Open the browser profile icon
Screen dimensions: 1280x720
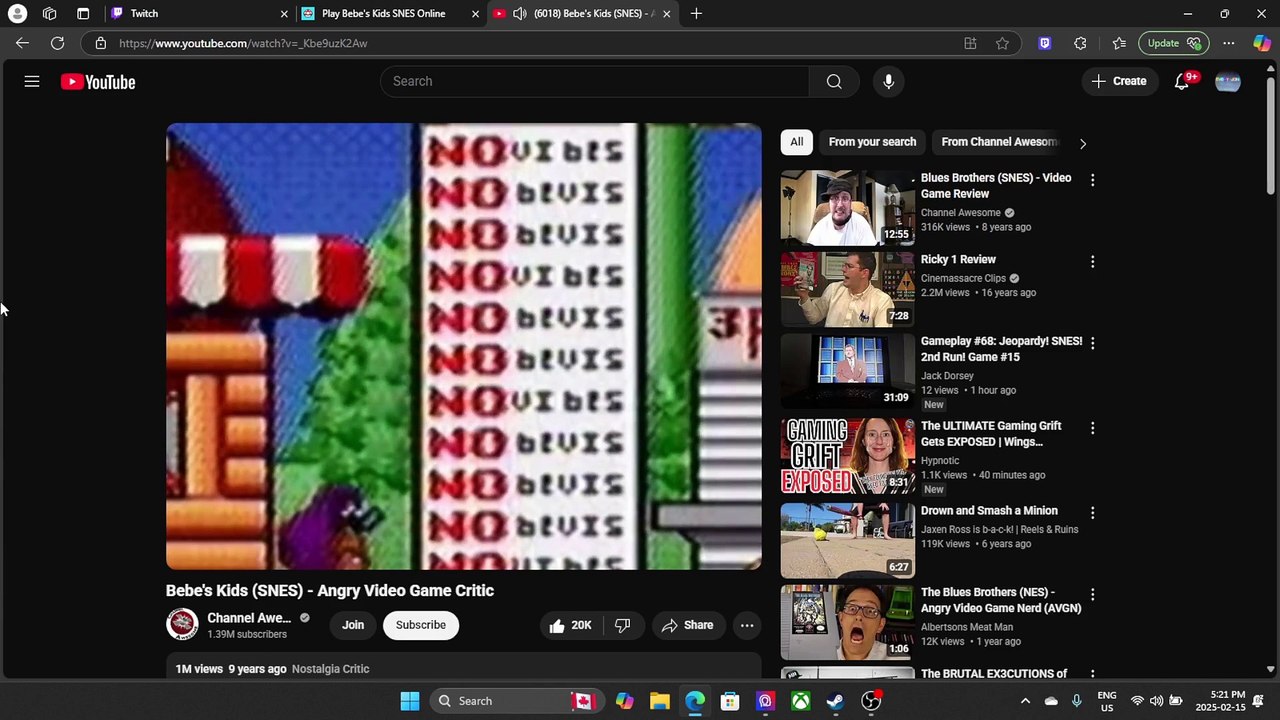tap(17, 14)
